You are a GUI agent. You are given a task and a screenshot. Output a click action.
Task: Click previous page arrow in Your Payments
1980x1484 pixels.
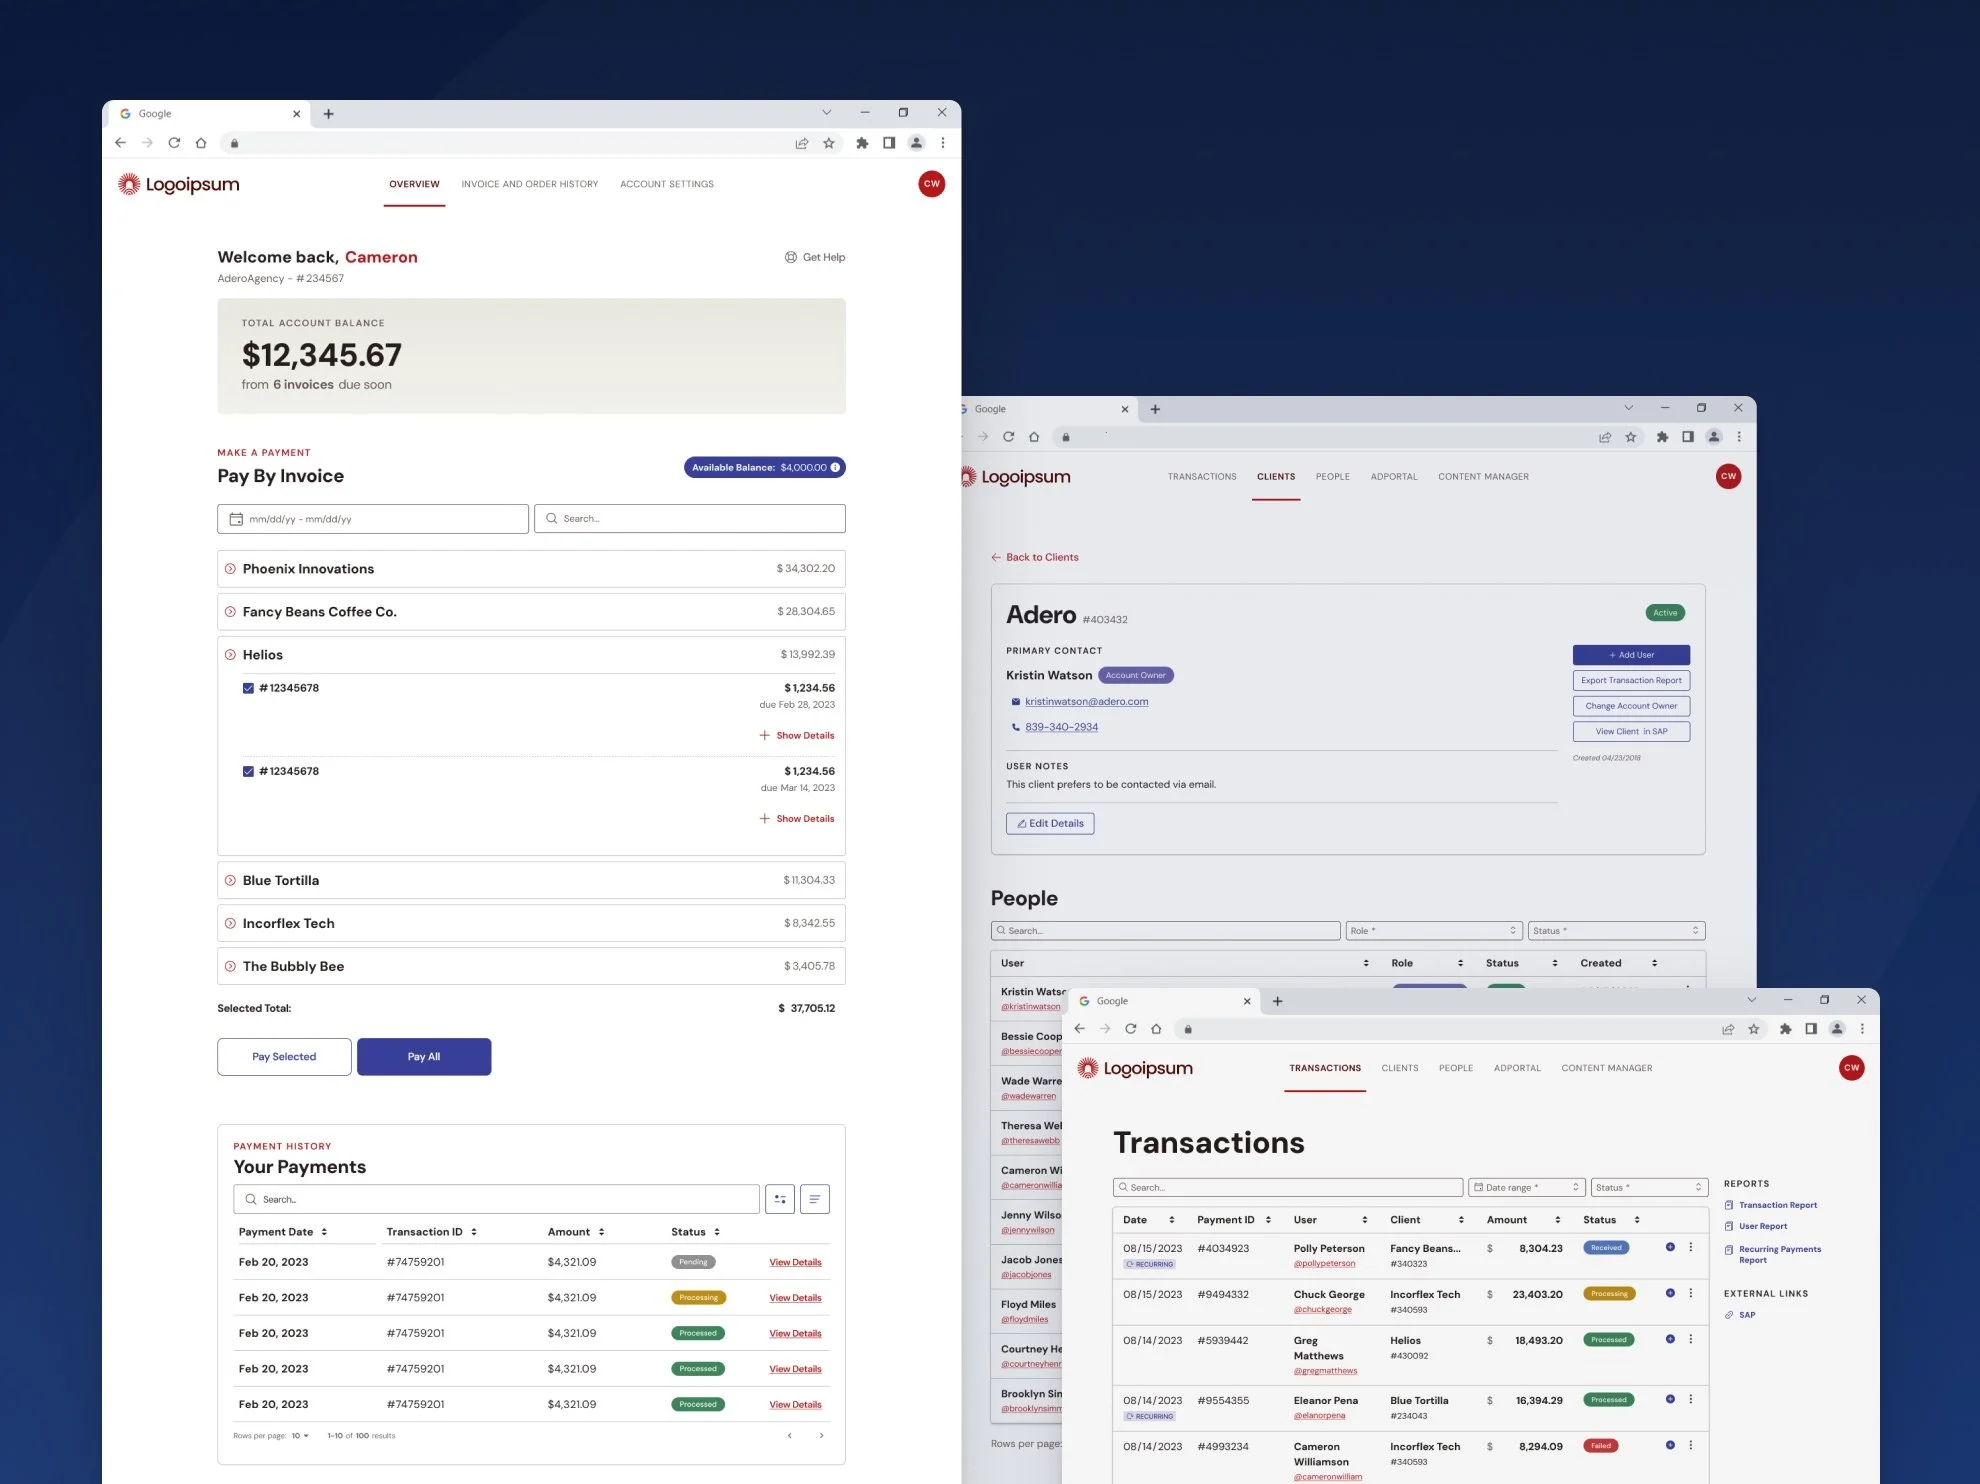790,1436
